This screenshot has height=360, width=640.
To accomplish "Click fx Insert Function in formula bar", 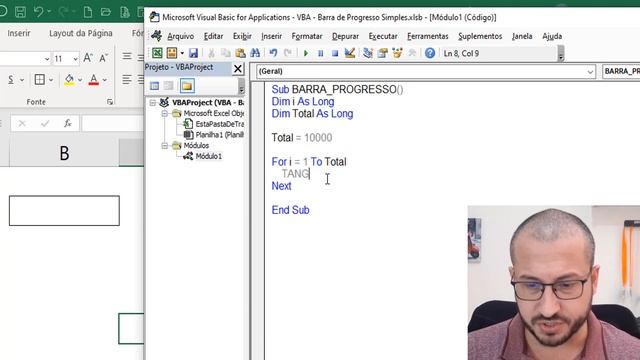I will (67, 123).
